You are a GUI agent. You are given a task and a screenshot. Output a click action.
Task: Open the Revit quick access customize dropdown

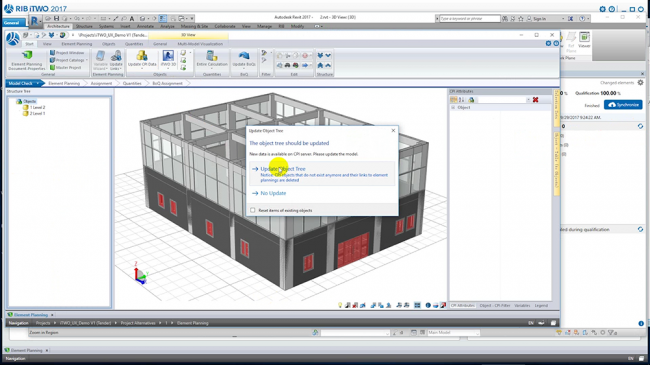[x=192, y=19]
